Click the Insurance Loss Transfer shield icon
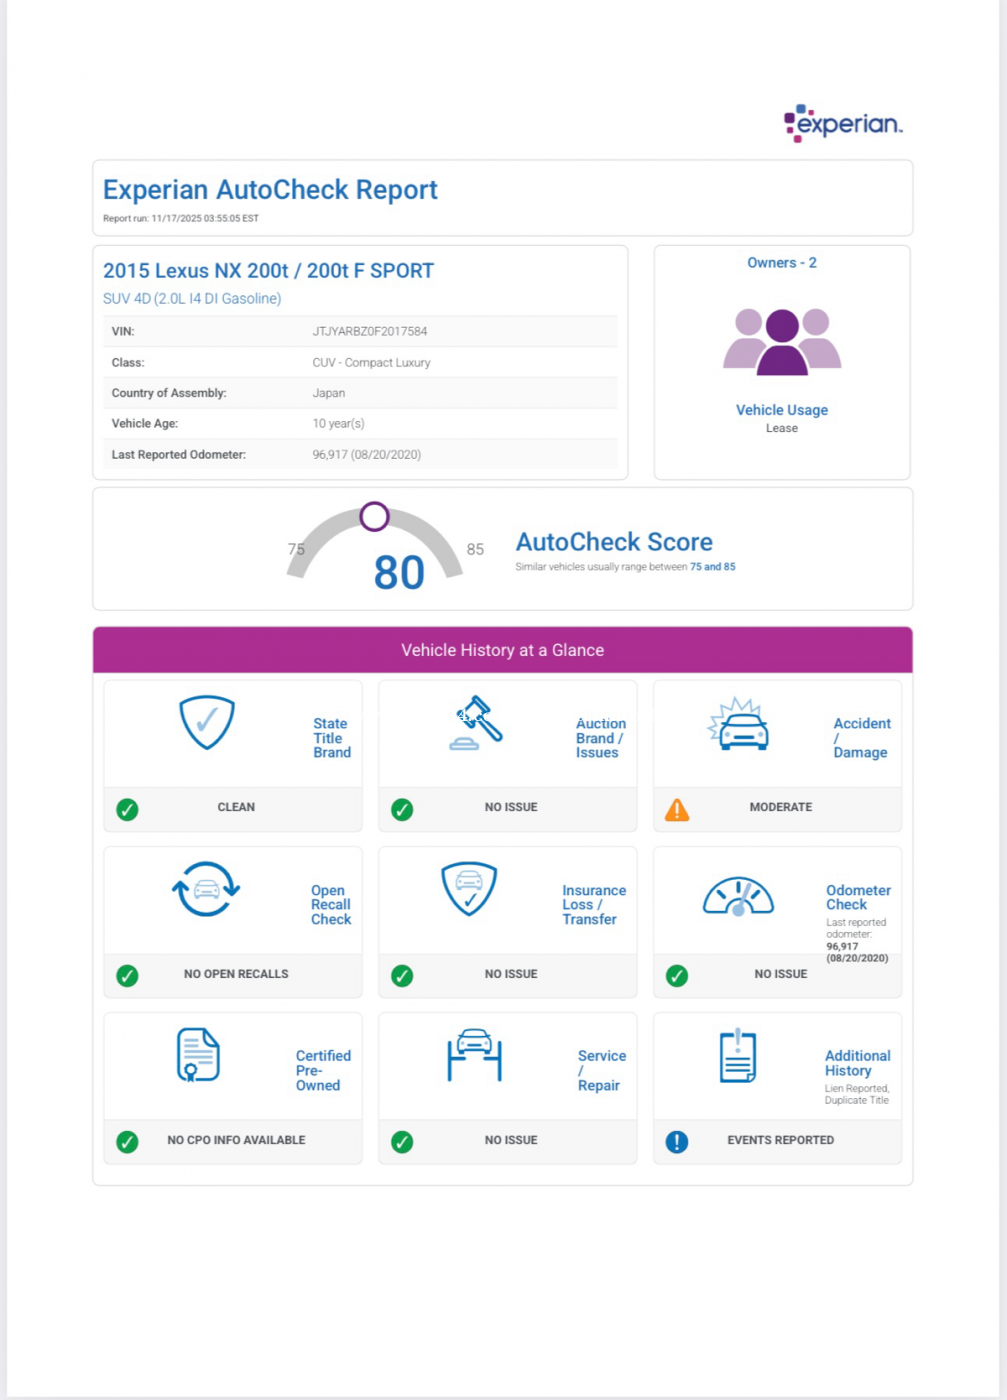Viewport: 1007px width, 1400px height. tap(469, 888)
